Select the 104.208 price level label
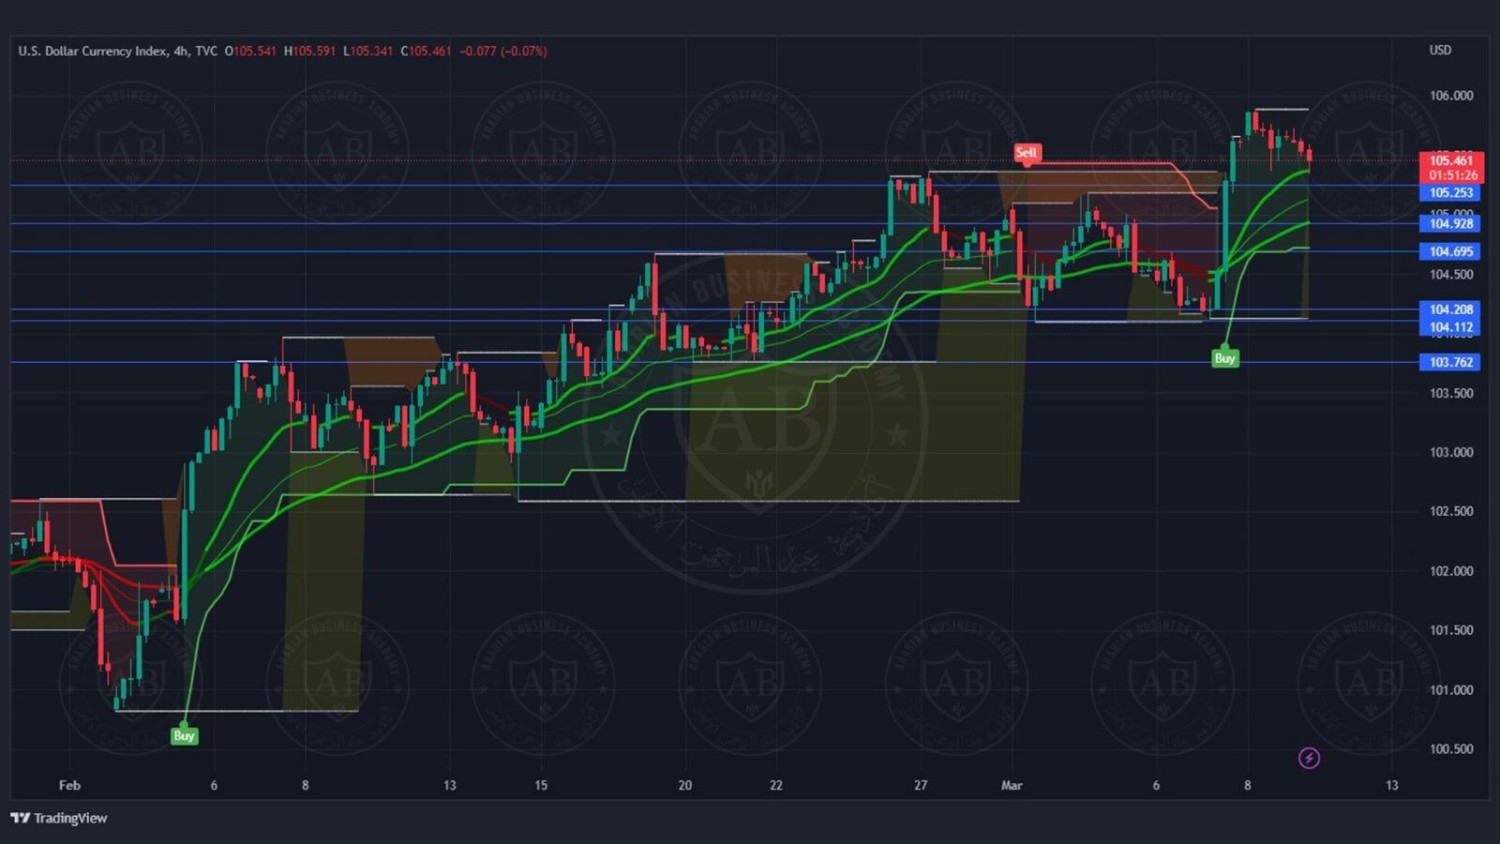Image resolution: width=1500 pixels, height=844 pixels. point(1451,310)
